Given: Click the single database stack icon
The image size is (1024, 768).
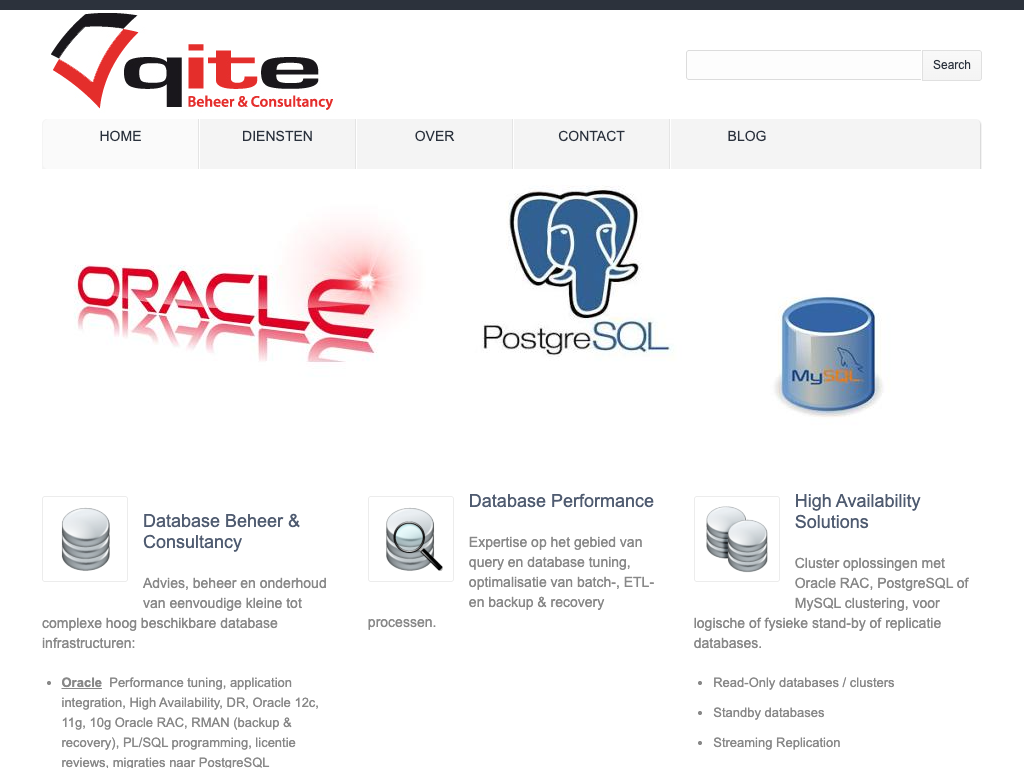Looking at the screenshot, I should tap(85, 539).
